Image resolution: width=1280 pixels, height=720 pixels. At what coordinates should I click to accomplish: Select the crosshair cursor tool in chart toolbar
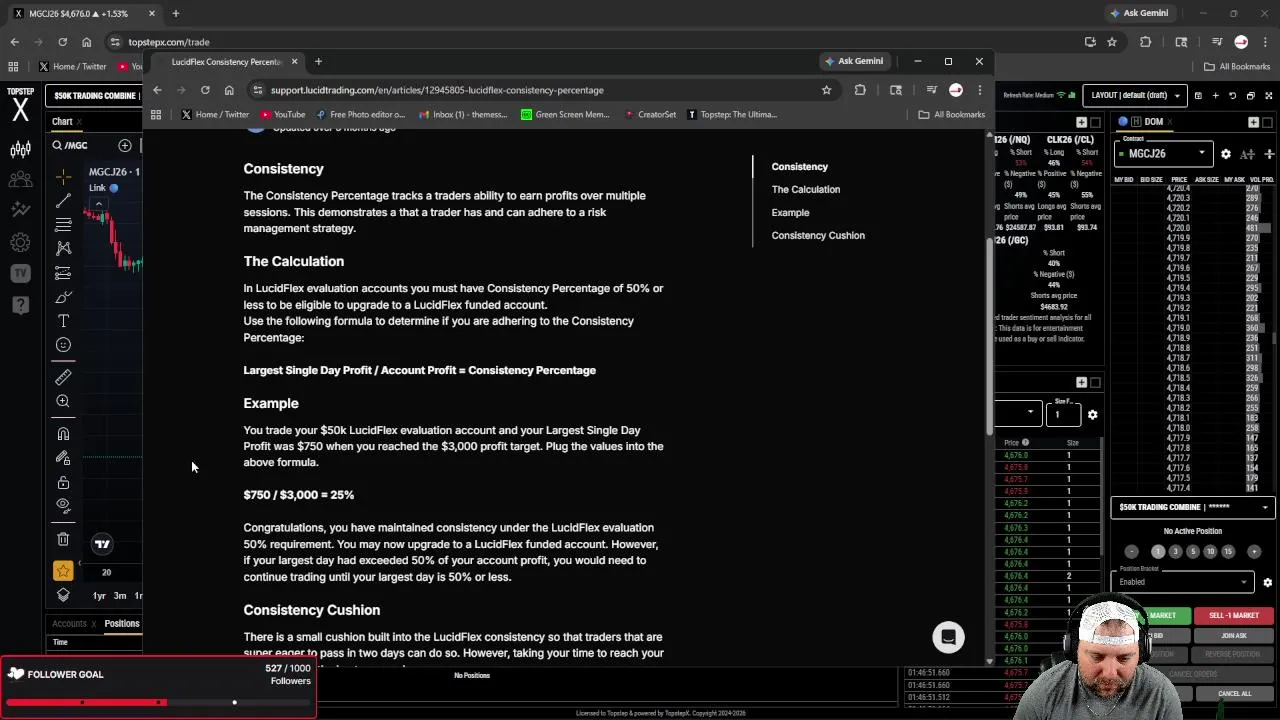pos(63,177)
